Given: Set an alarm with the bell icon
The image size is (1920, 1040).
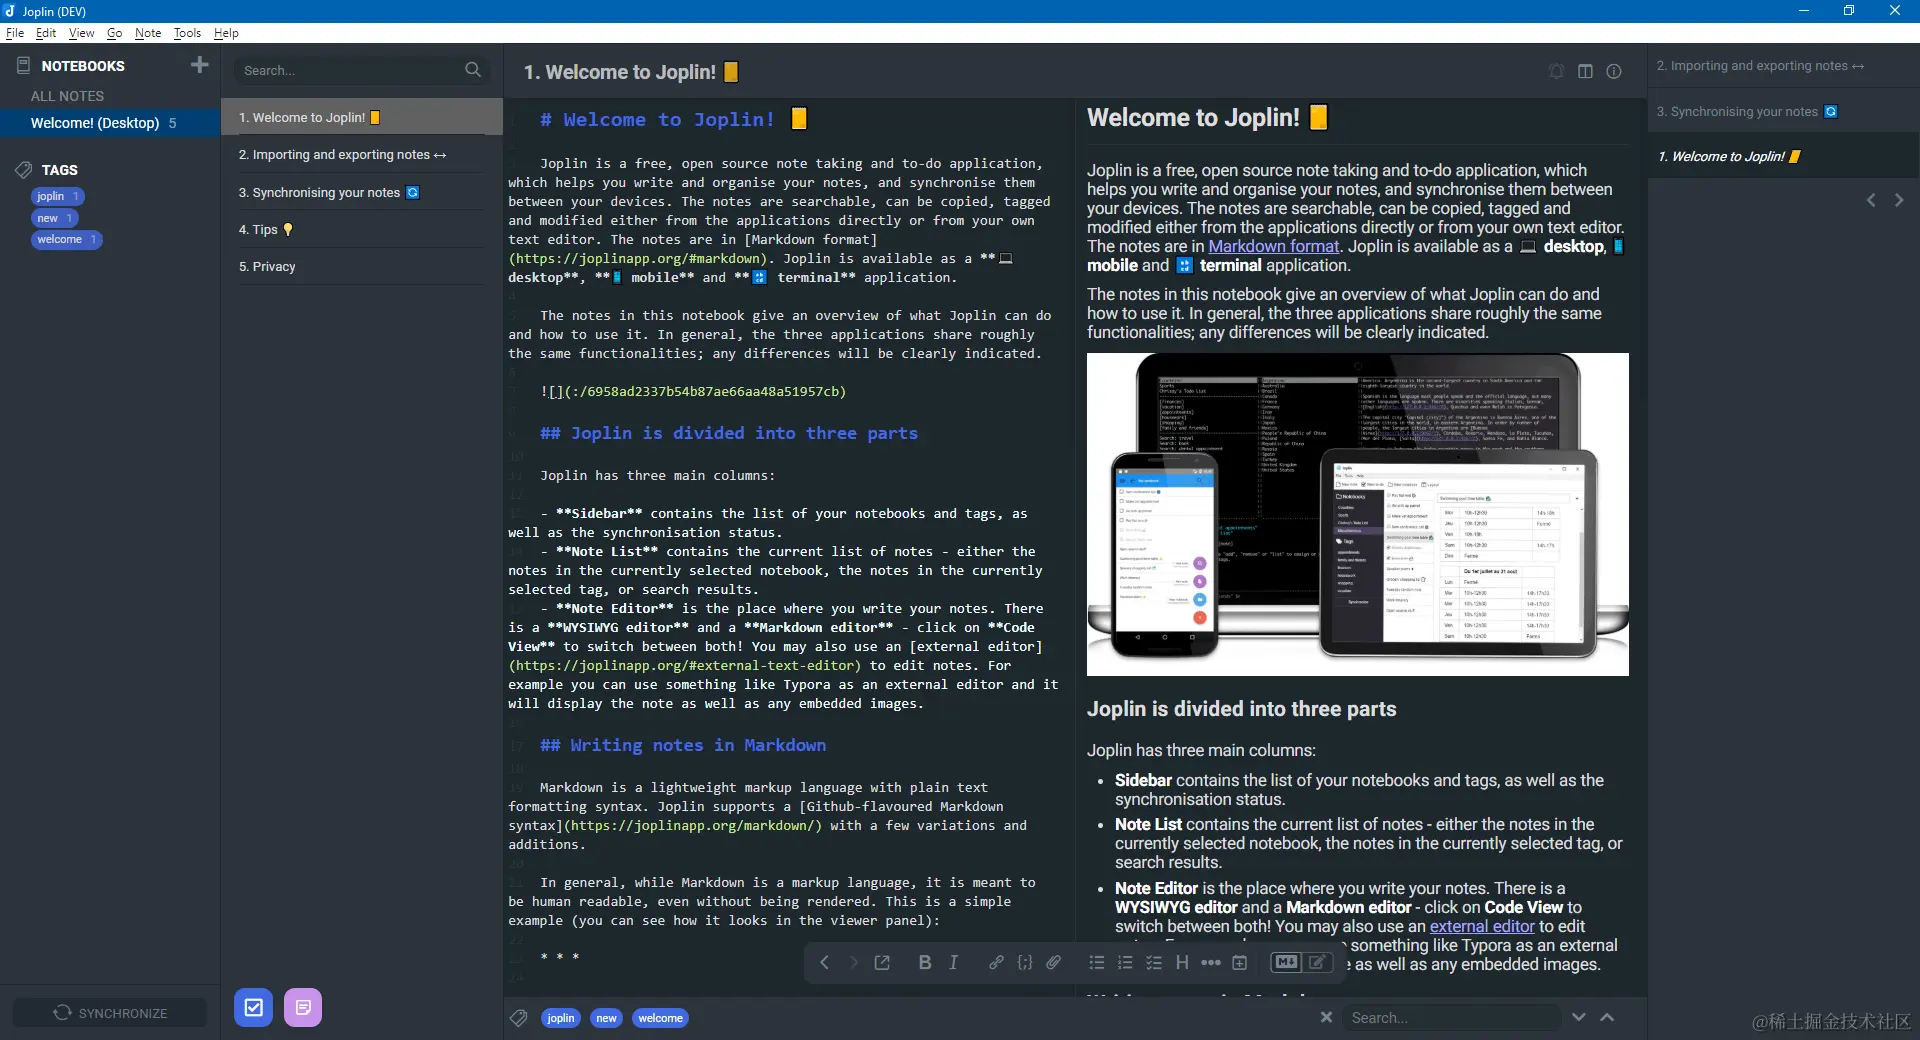Looking at the screenshot, I should (x=1556, y=71).
